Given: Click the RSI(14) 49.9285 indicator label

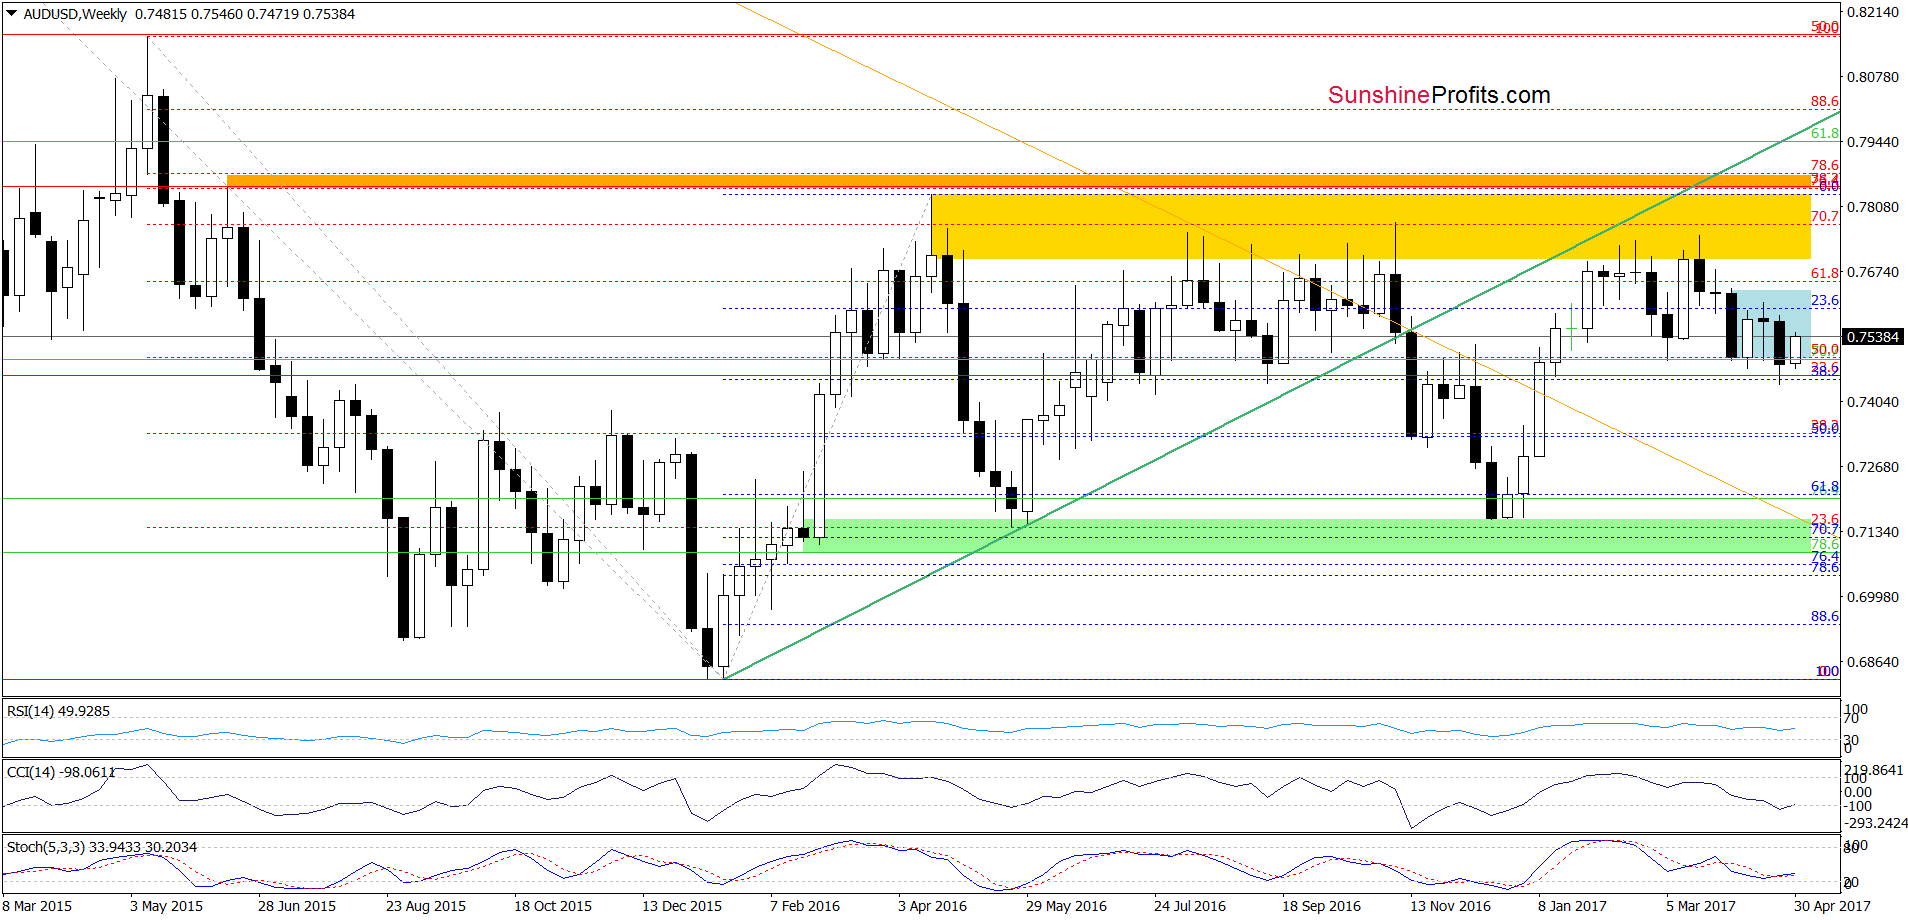Looking at the screenshot, I should [58, 711].
